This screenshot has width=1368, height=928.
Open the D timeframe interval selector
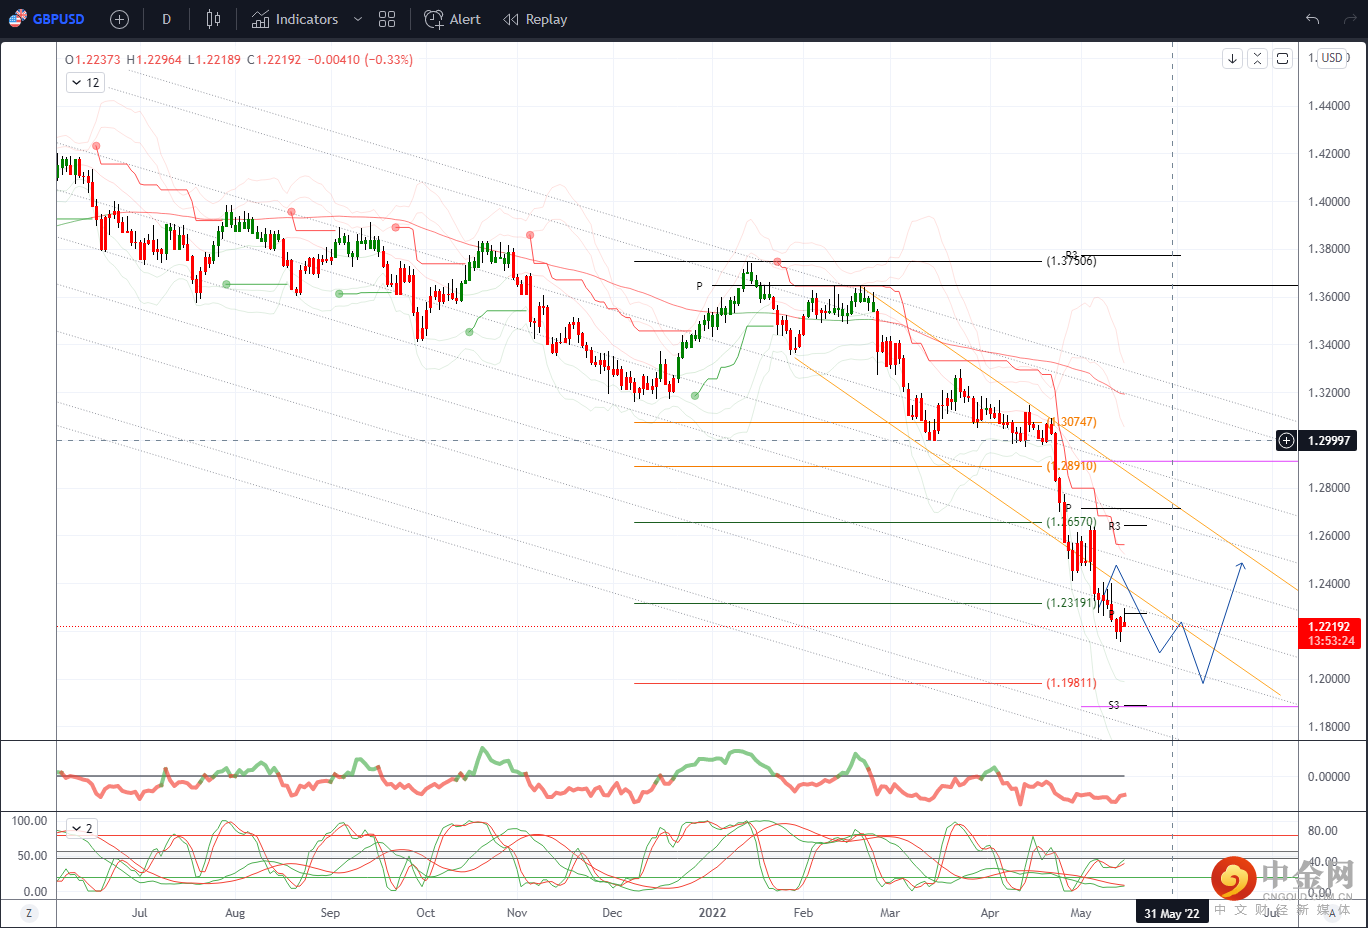click(x=166, y=19)
